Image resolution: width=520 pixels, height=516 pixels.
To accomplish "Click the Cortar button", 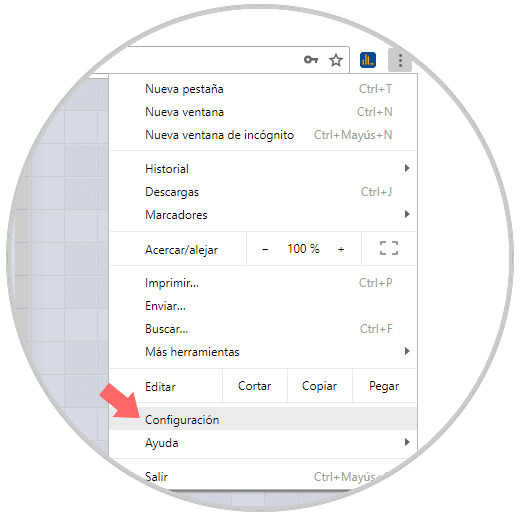I will point(255,386).
